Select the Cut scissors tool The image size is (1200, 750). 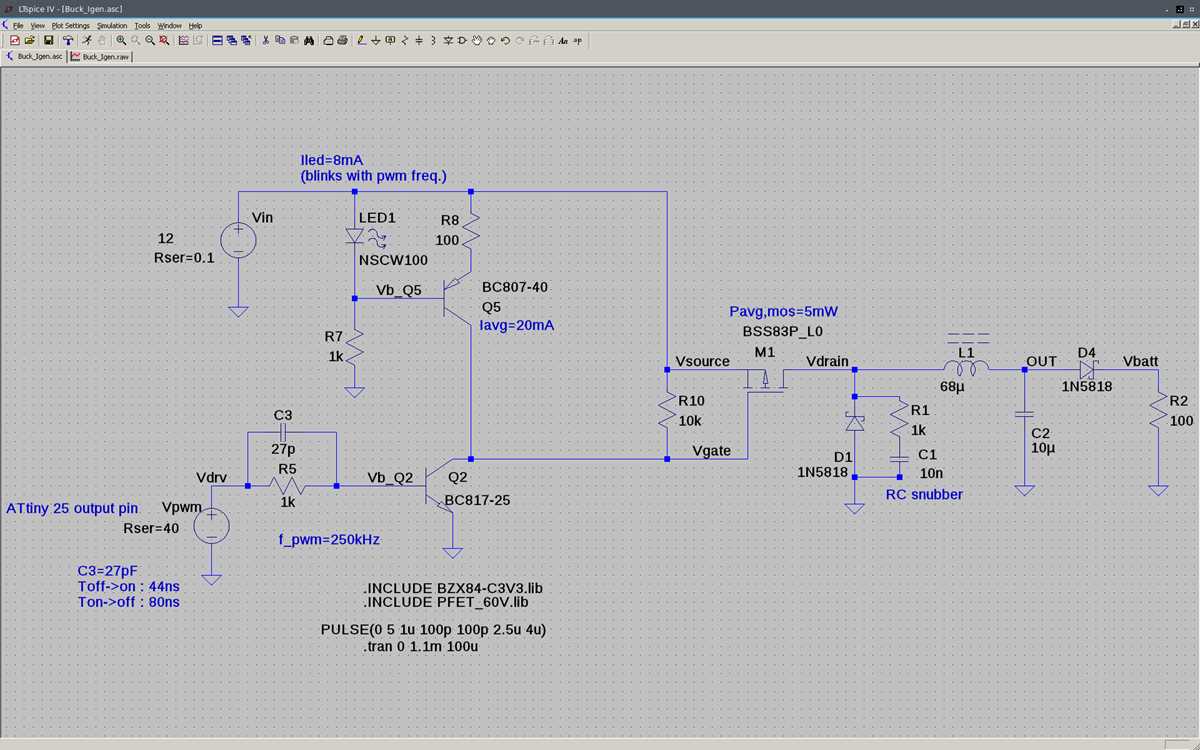[x=266, y=40]
